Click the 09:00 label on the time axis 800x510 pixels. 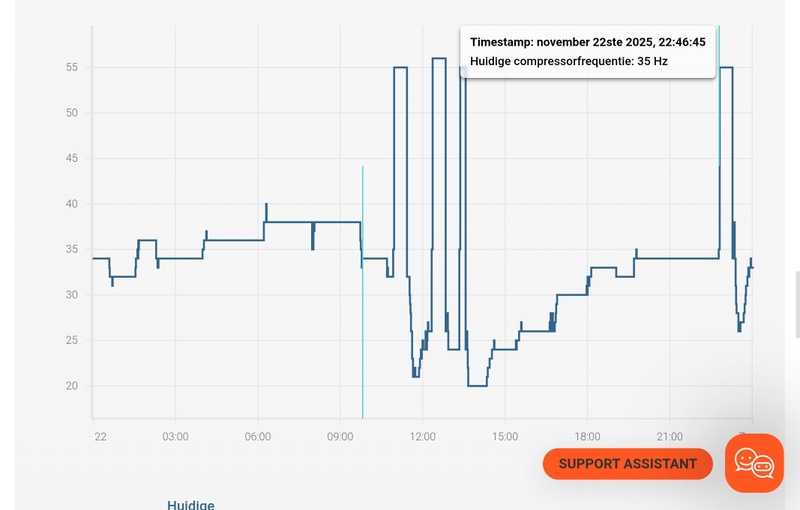(340, 437)
